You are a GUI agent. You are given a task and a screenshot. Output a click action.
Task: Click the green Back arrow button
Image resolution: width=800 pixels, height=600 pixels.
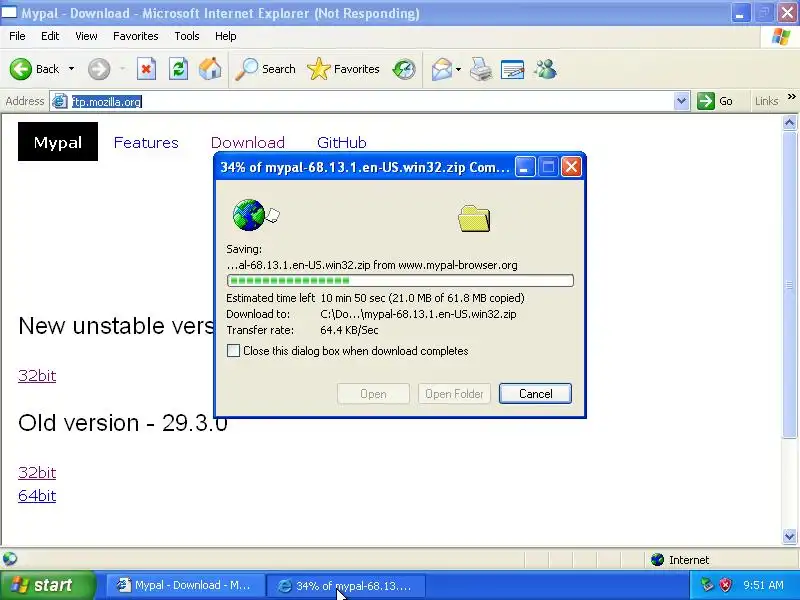[x=20, y=69]
